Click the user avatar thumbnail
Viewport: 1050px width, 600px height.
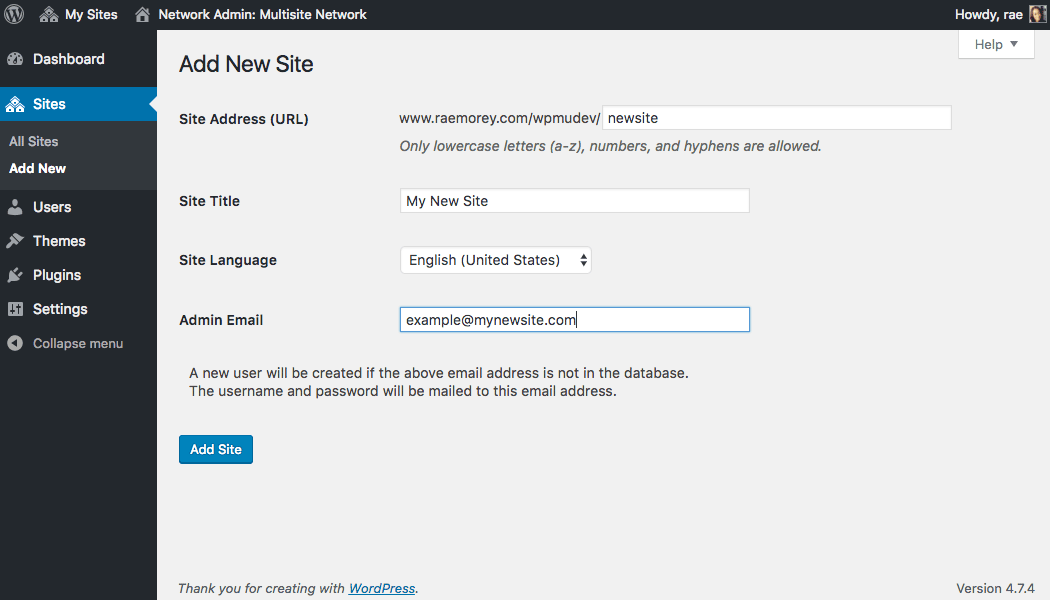pyautogui.click(x=1037, y=14)
